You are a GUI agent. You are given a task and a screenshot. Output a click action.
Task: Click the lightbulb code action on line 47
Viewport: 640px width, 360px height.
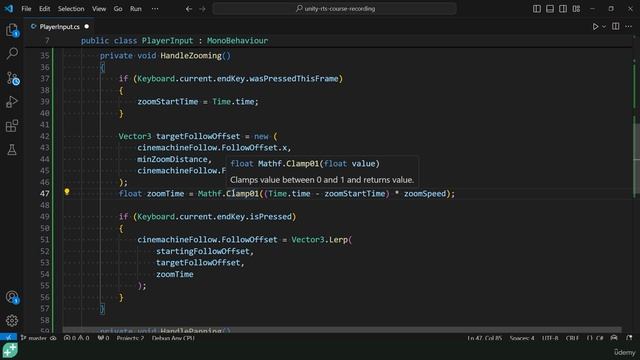pyautogui.click(x=67, y=191)
